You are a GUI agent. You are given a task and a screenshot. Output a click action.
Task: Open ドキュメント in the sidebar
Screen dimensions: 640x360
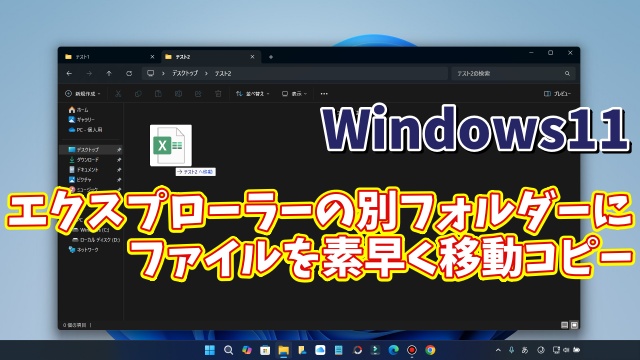click(84, 169)
